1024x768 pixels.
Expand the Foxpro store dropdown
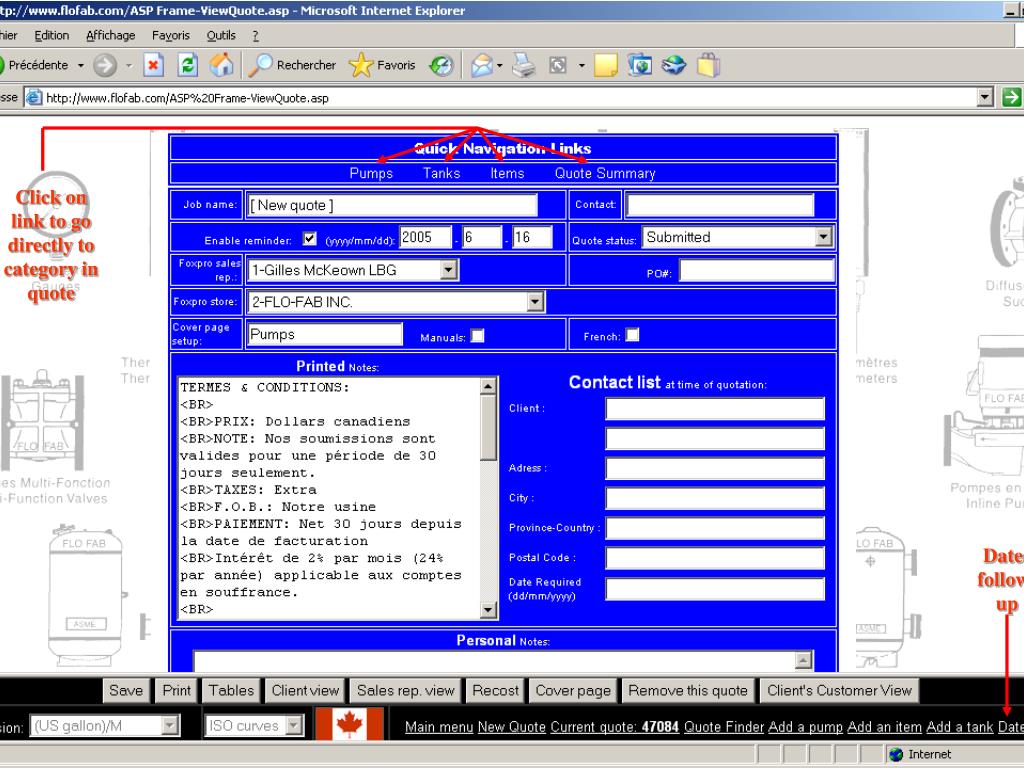pyautogui.click(x=535, y=302)
